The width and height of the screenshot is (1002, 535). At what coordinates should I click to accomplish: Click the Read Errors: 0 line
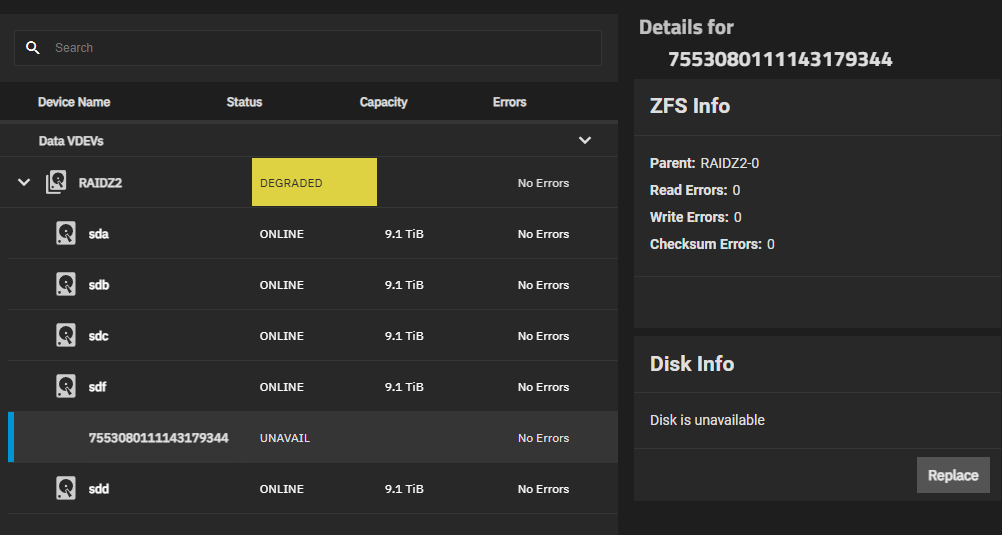pos(695,190)
